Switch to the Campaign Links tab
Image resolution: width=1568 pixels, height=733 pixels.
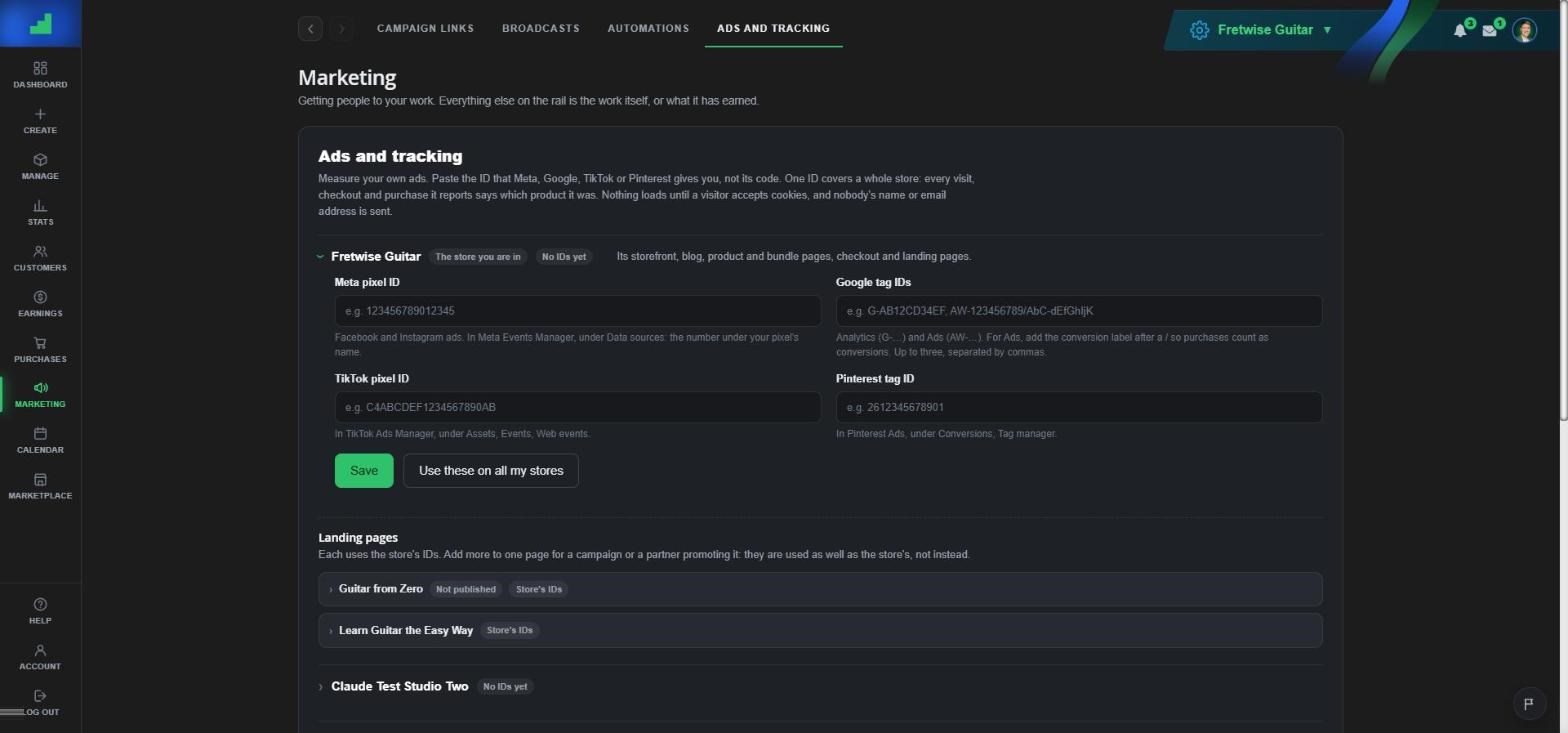point(425,28)
